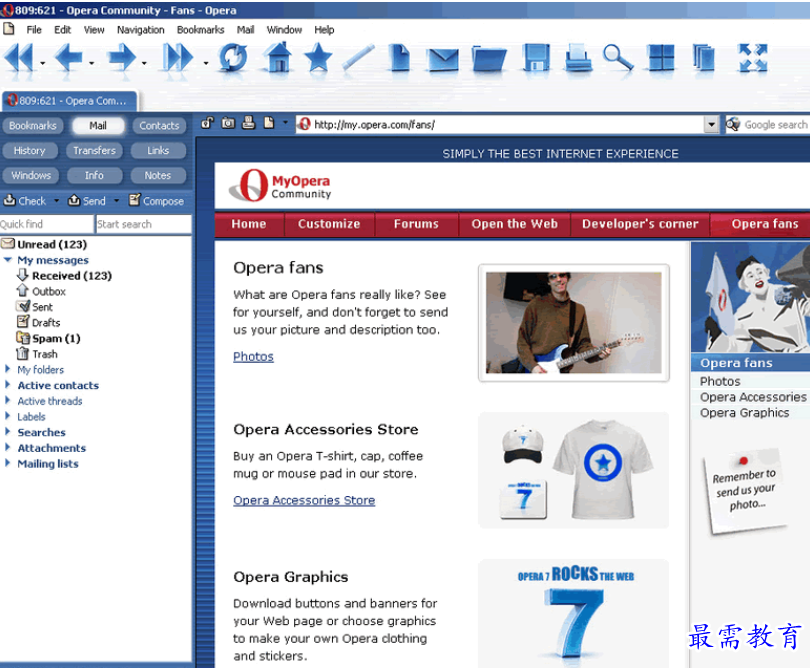Click the Fast Forward toolbar icon
This screenshot has width=810, height=668.
click(178, 57)
